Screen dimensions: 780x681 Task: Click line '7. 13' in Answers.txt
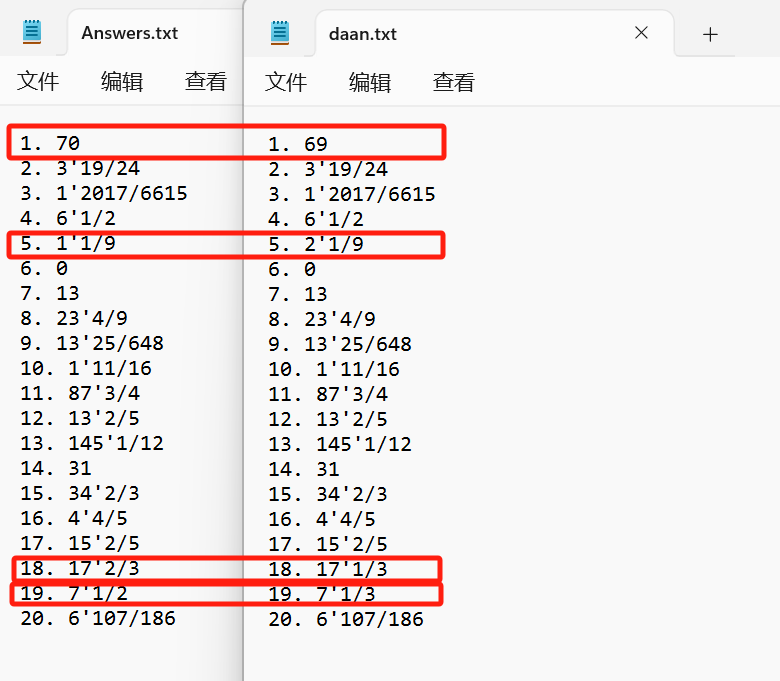pos(50,293)
